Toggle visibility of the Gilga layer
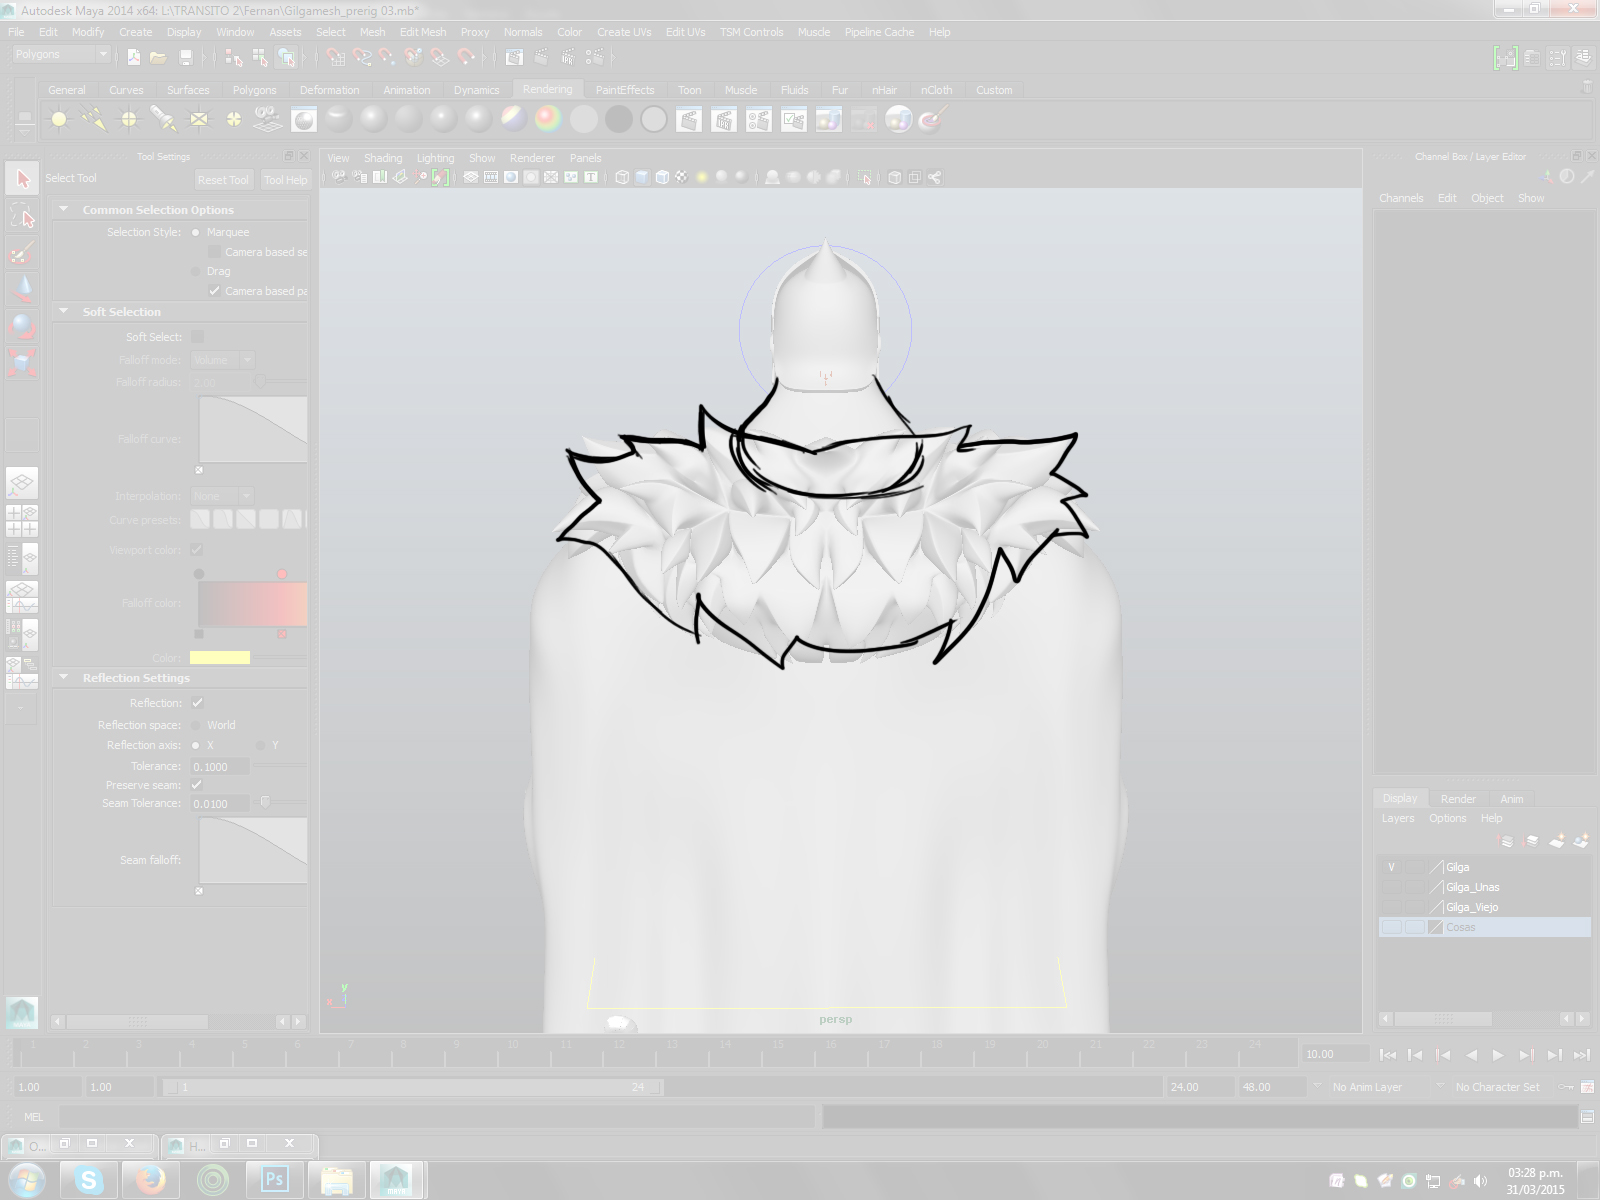This screenshot has height=1200, width=1600. click(1391, 867)
